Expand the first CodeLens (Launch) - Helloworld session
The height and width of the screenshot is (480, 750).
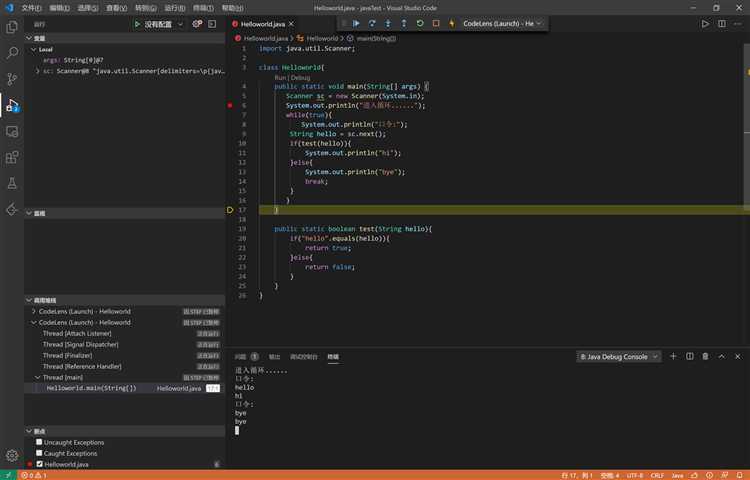pyautogui.click(x=33, y=311)
